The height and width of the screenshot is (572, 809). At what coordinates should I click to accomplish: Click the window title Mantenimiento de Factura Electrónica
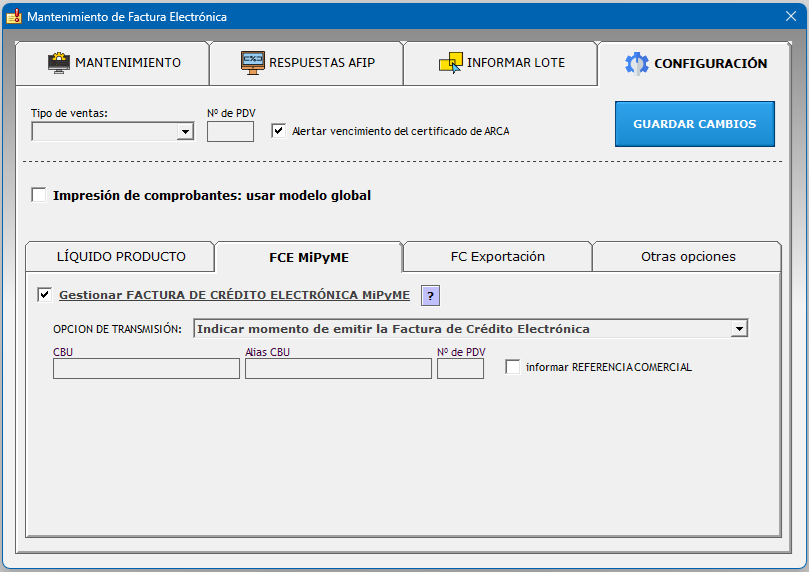point(127,17)
